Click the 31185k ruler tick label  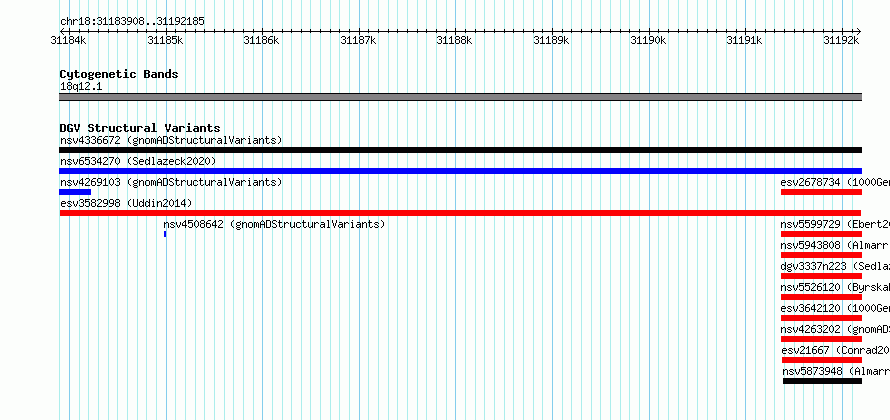[x=165, y=40]
